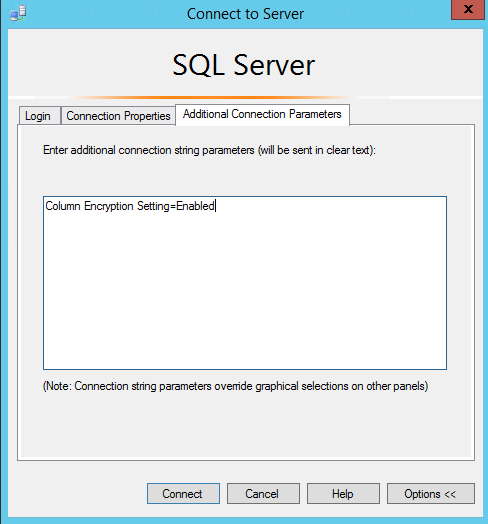This screenshot has width=488, height=524.
Task: Close the Connect to Server dialog
Action: [468, 9]
